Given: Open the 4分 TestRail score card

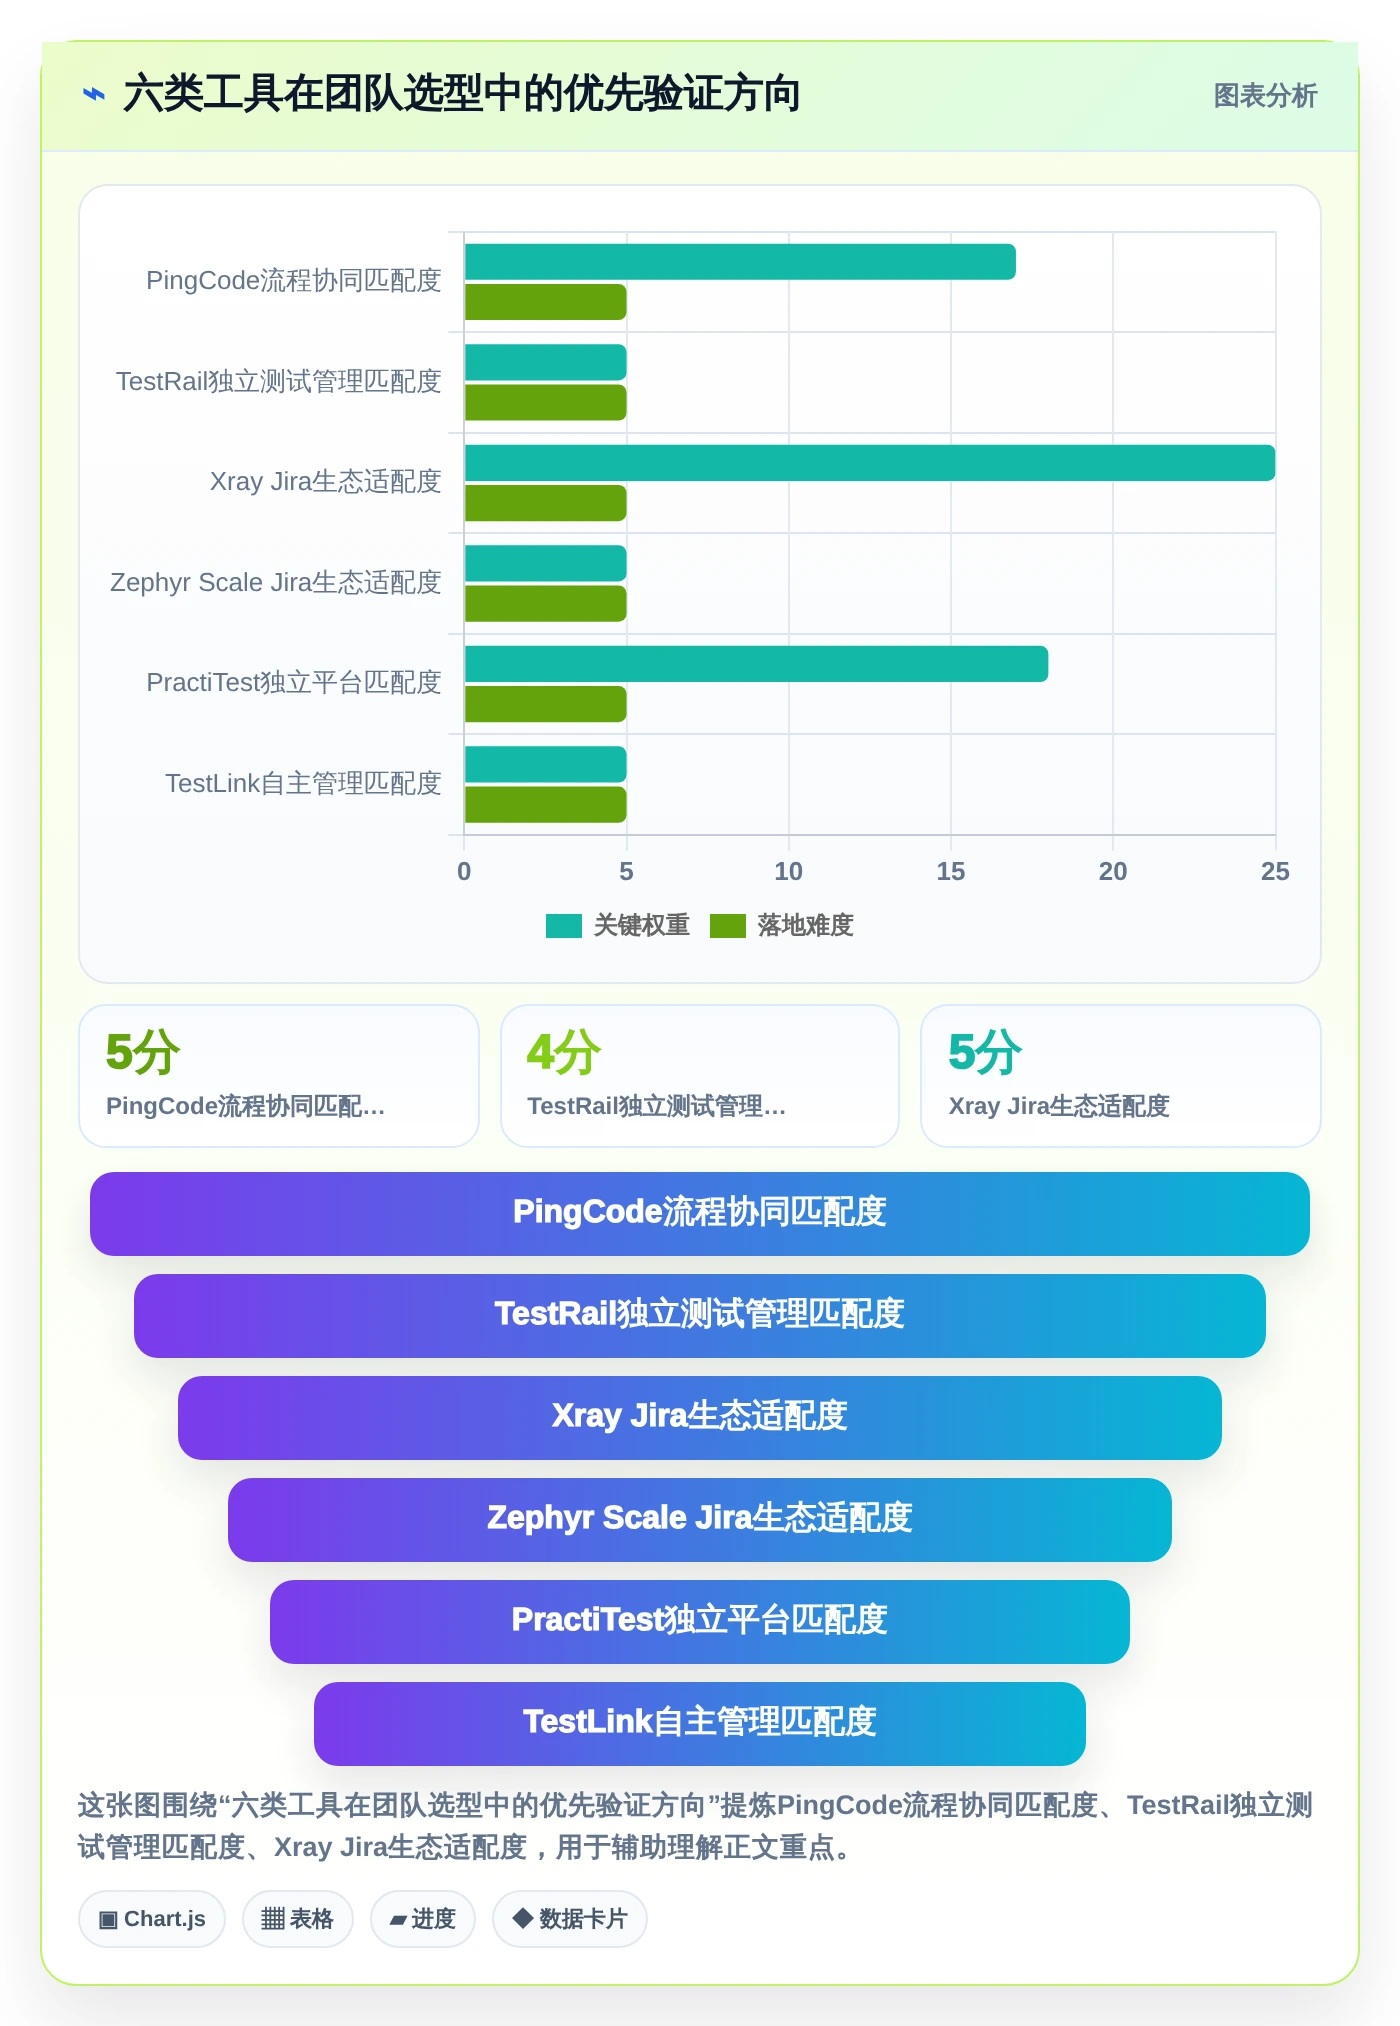Looking at the screenshot, I should [x=700, y=1076].
